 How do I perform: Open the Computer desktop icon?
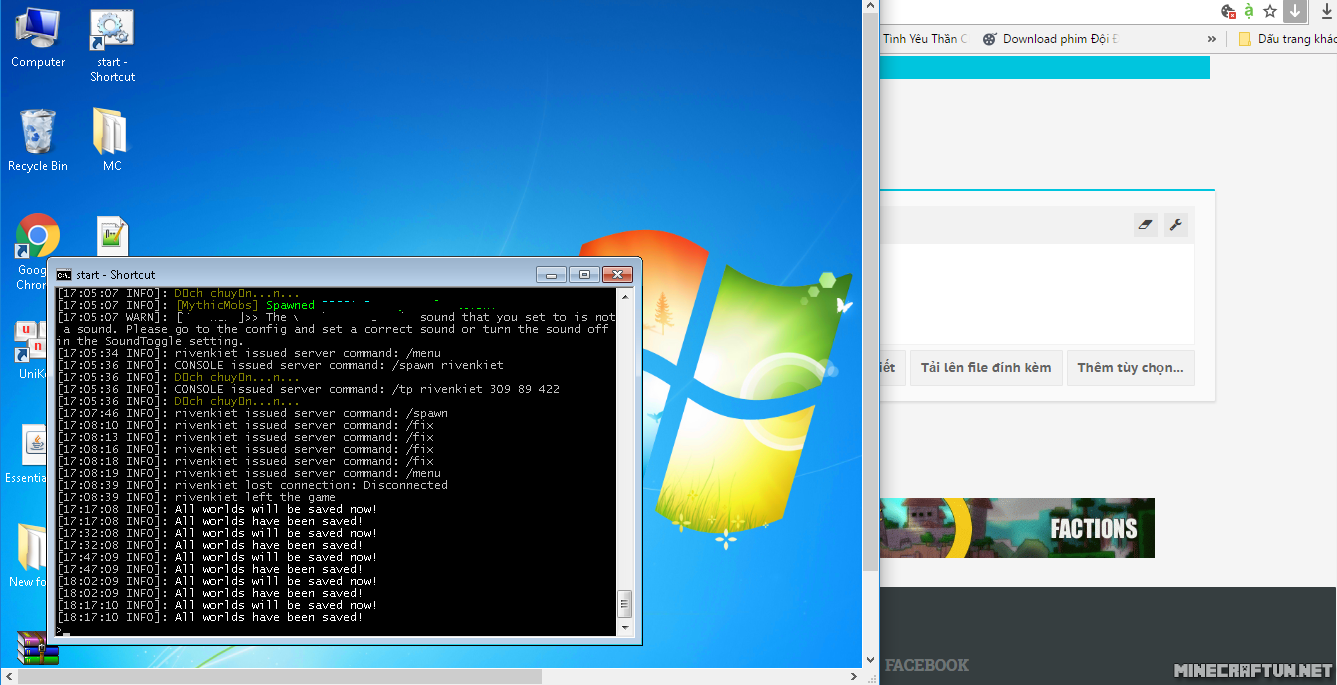(x=38, y=38)
